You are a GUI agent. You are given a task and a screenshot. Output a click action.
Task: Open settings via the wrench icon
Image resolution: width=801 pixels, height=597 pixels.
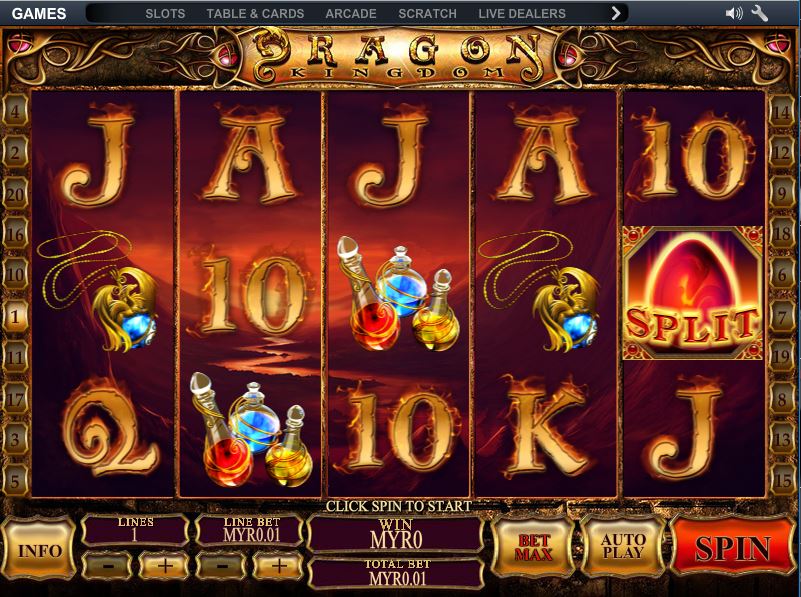760,13
